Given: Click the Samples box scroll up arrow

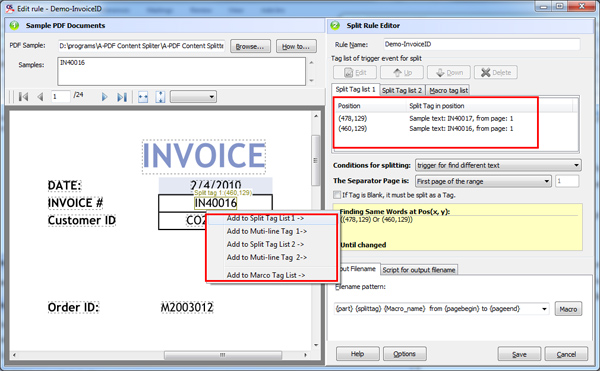Looking at the screenshot, I should [311, 62].
